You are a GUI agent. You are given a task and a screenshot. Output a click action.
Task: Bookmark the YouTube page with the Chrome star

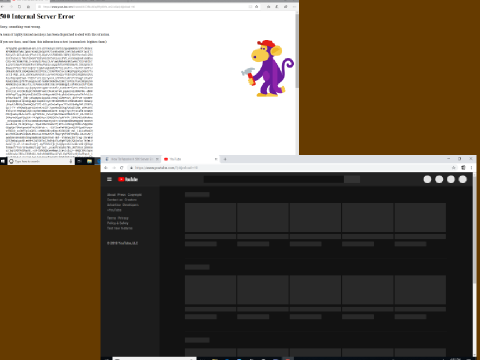454,168
